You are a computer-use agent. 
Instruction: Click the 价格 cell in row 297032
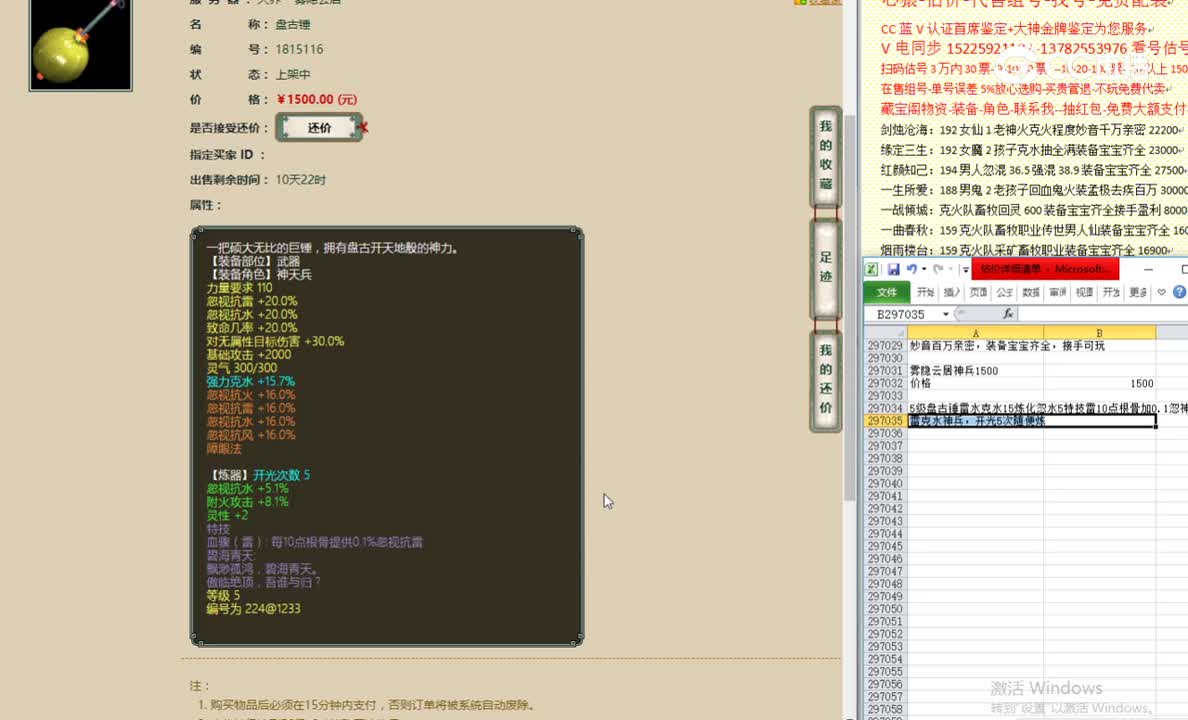[x=975, y=383]
